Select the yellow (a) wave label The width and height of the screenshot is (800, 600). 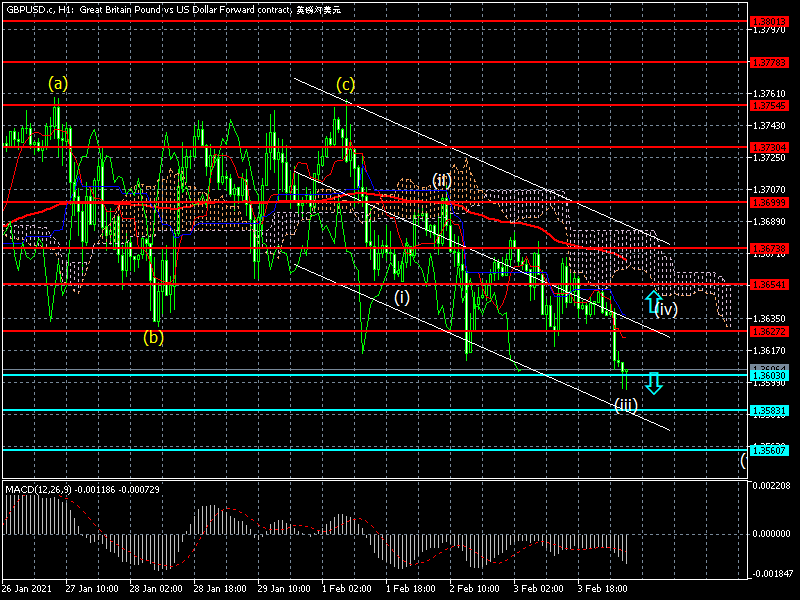tap(59, 84)
